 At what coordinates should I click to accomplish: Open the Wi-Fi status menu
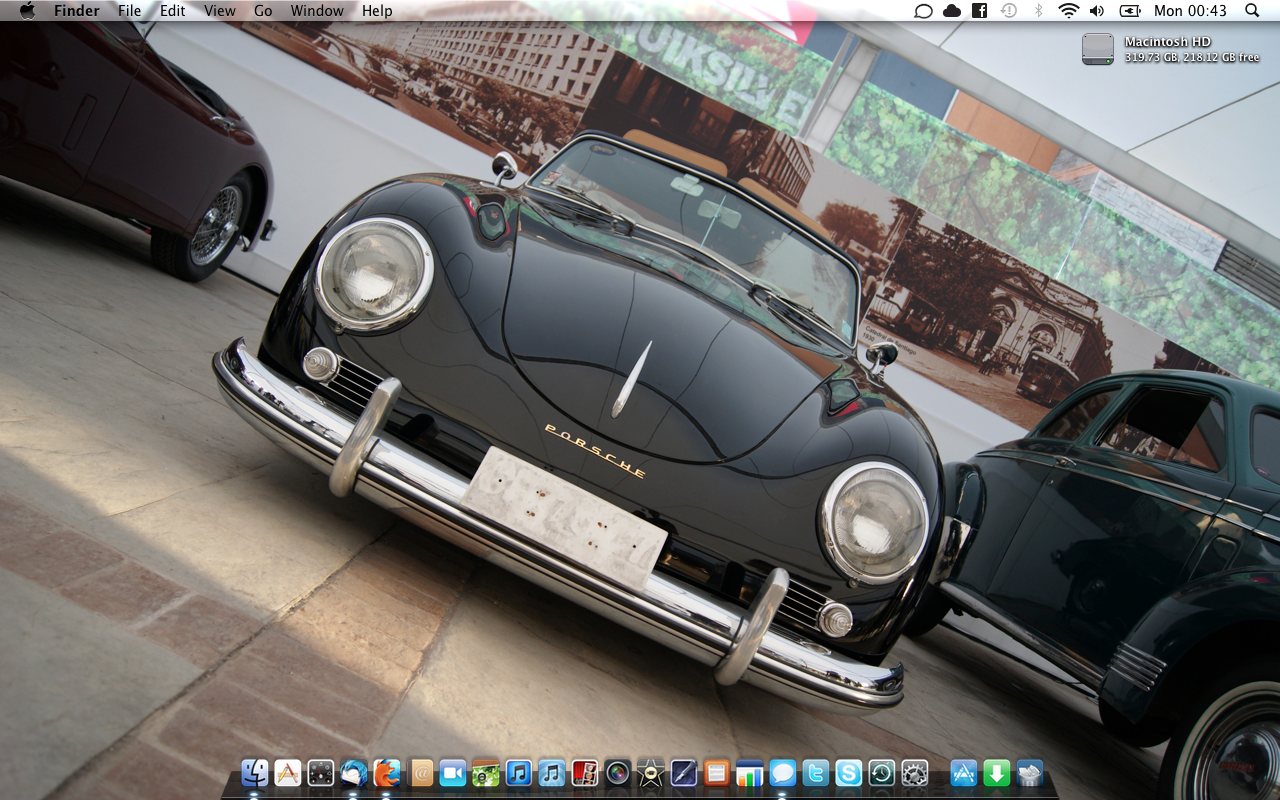(1068, 11)
